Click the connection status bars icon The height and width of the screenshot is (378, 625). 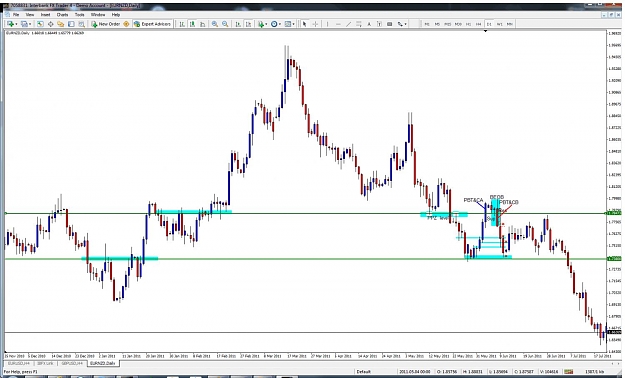coord(569,372)
